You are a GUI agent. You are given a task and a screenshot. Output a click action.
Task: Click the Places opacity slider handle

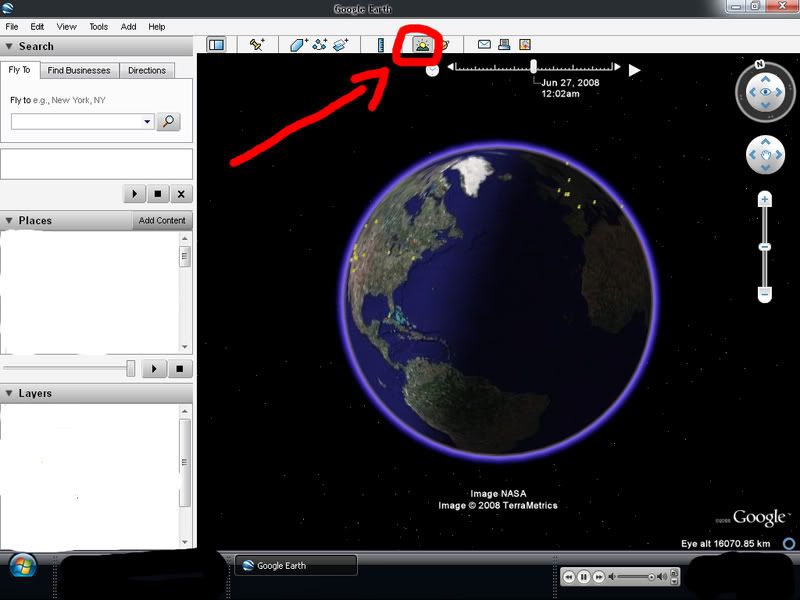tap(131, 368)
